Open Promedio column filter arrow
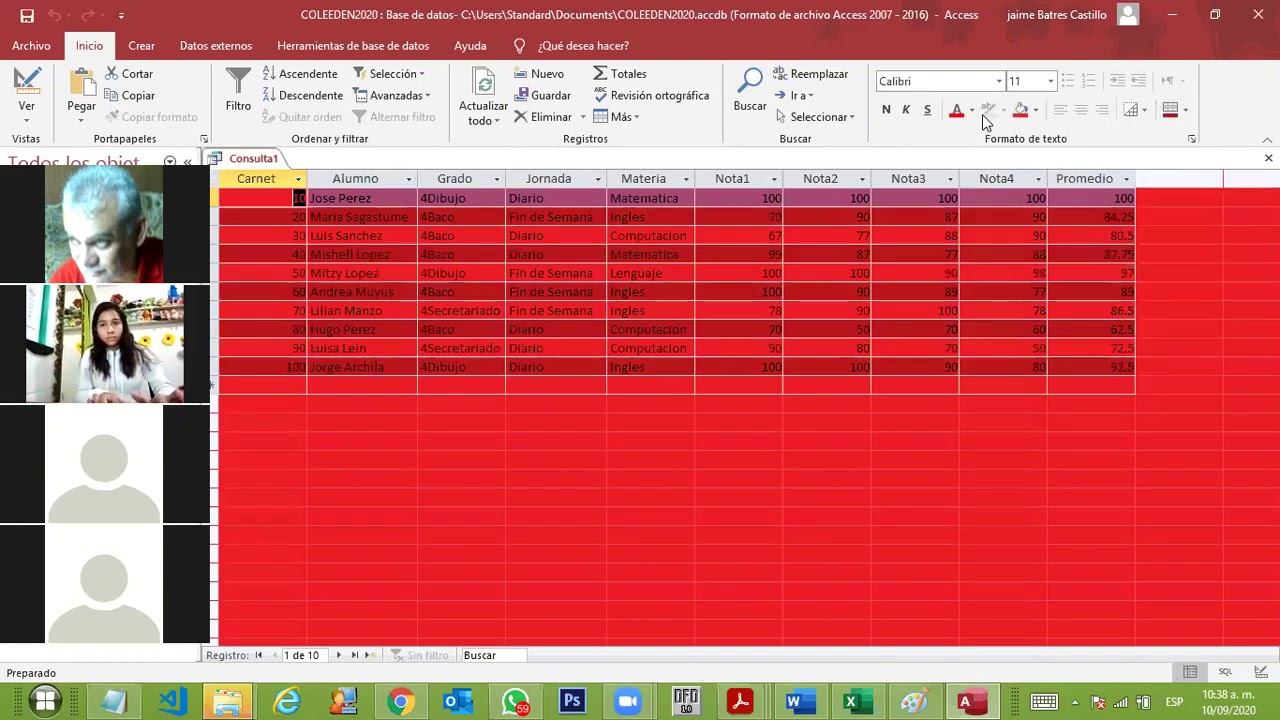1280x720 pixels. (1126, 179)
